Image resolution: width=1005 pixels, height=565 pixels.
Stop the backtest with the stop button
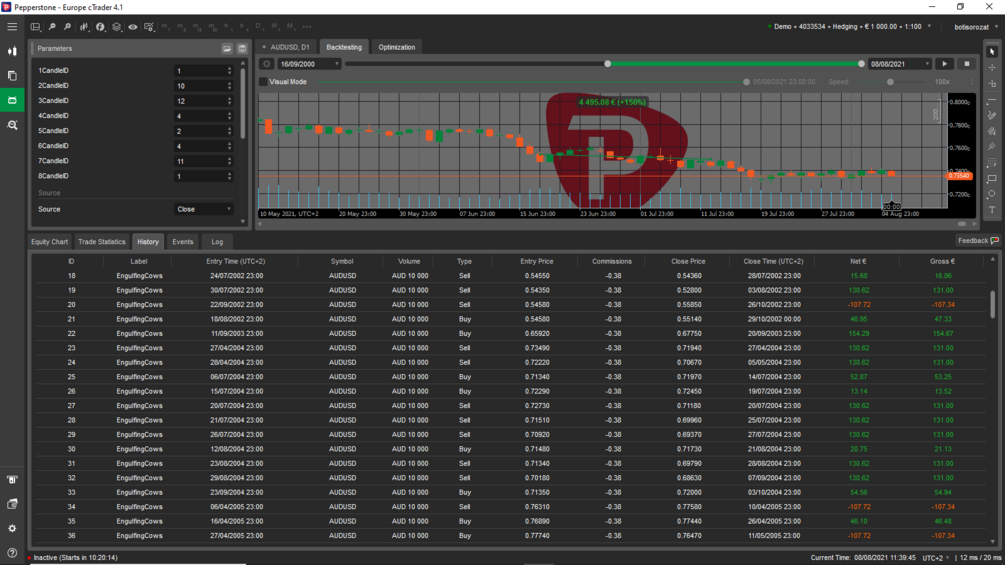click(967, 64)
